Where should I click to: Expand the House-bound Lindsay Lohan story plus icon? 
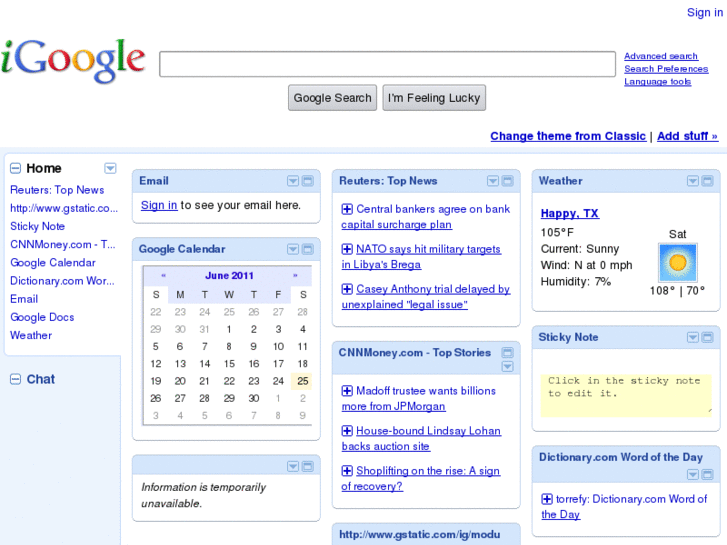click(347, 431)
